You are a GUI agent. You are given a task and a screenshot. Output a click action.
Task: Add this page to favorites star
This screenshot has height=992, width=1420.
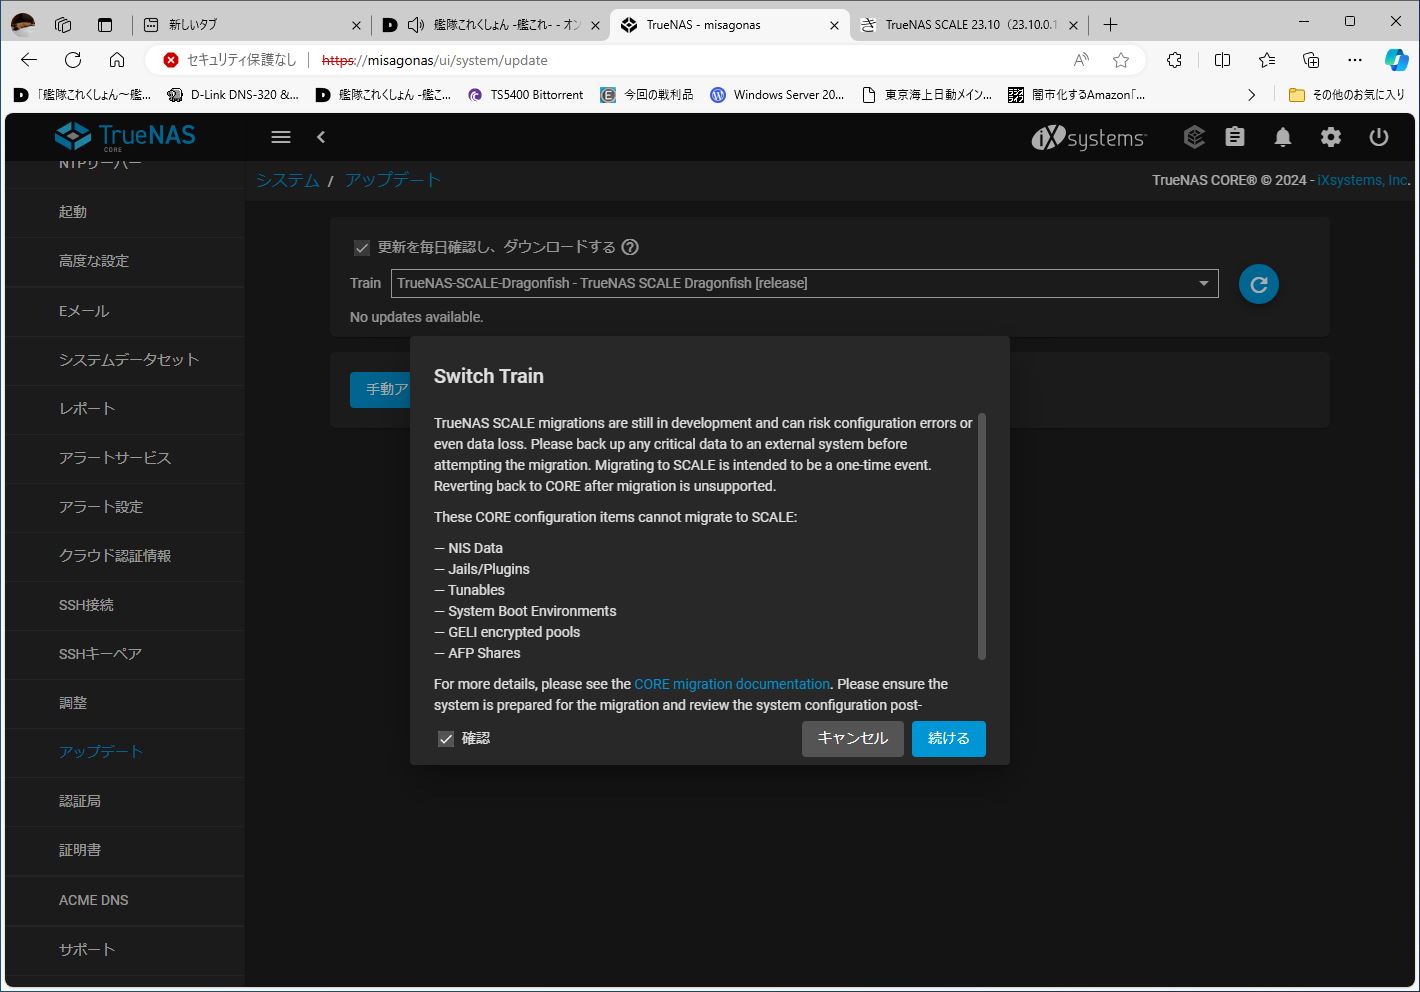click(x=1121, y=60)
